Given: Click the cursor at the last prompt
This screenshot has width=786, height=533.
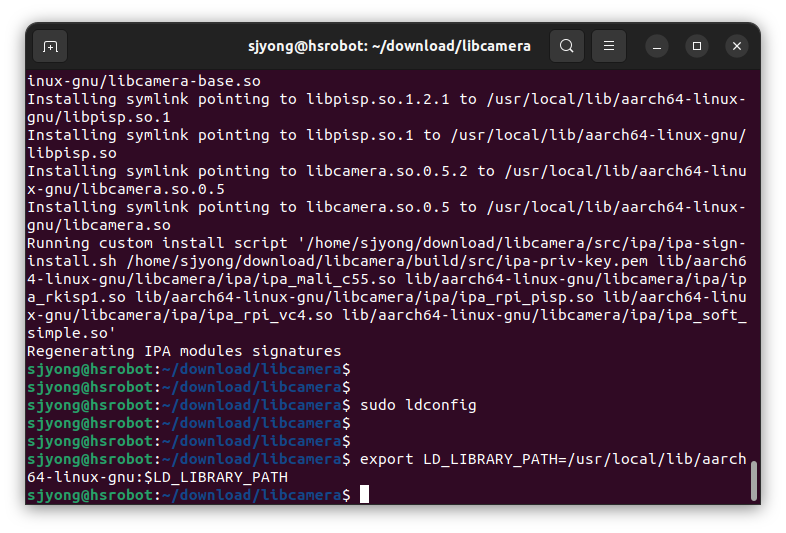Looking at the screenshot, I should point(364,494).
